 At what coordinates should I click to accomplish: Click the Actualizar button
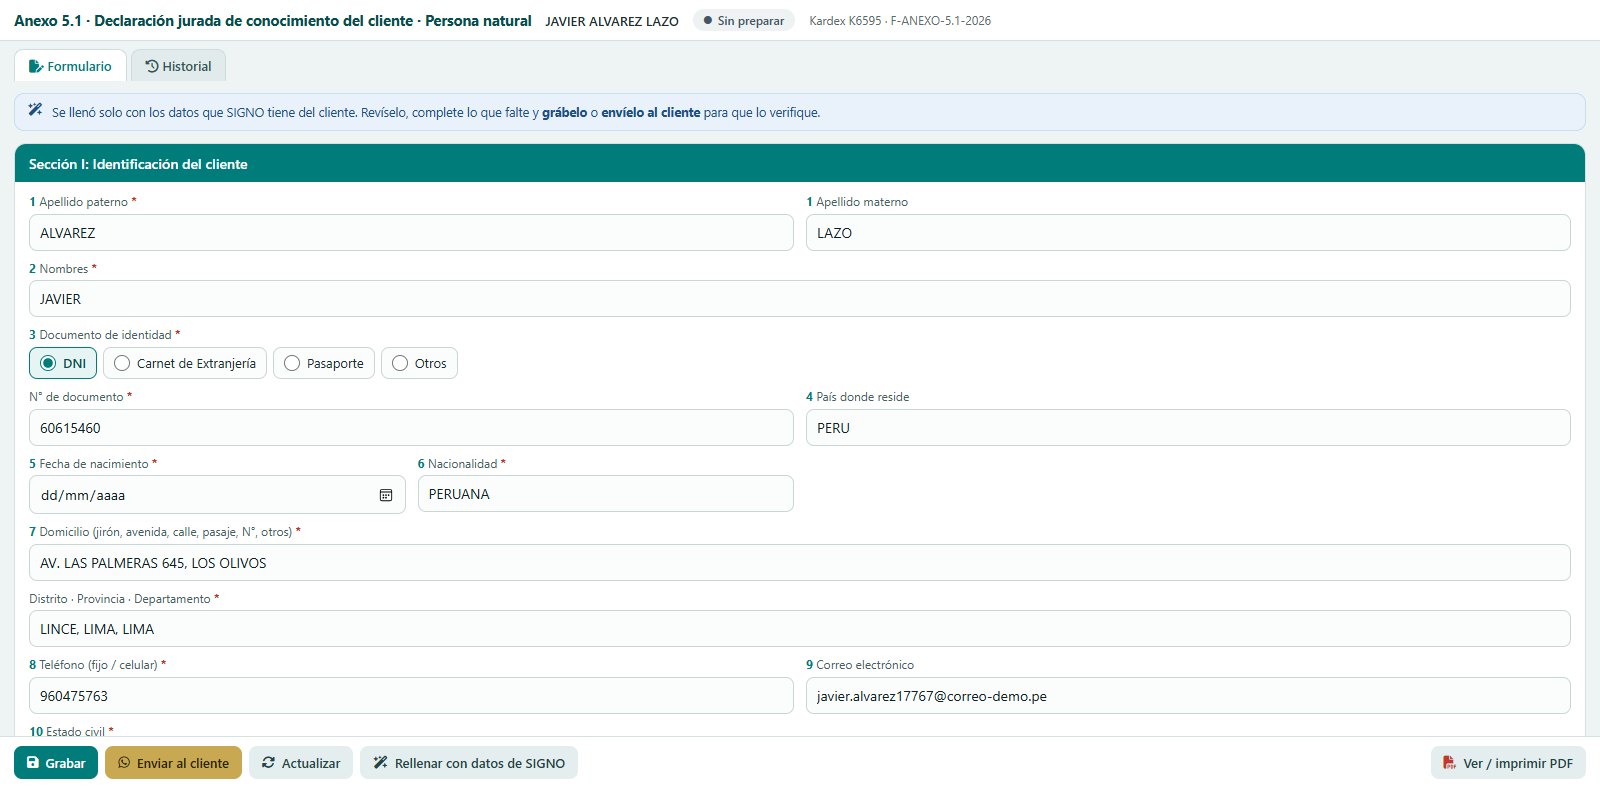[x=301, y=763]
